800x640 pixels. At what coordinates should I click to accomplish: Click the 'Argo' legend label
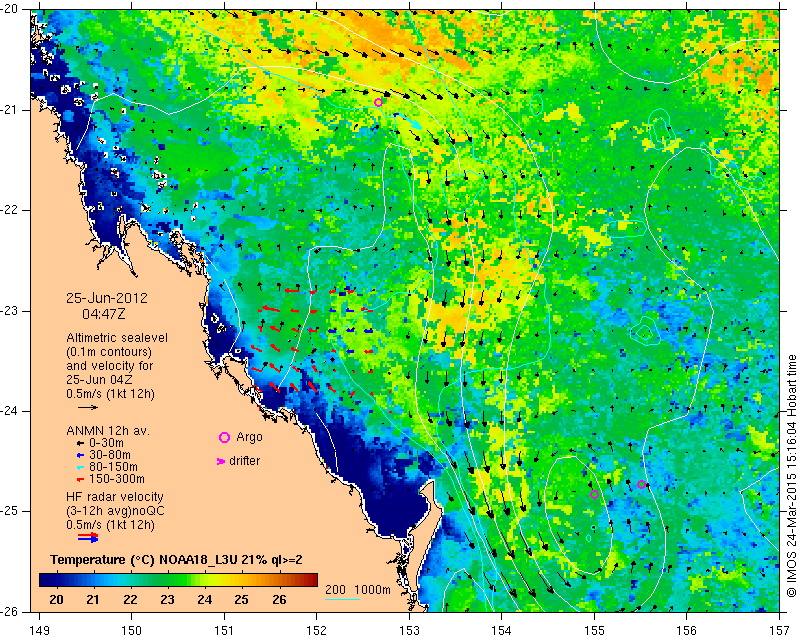pyautogui.click(x=249, y=437)
